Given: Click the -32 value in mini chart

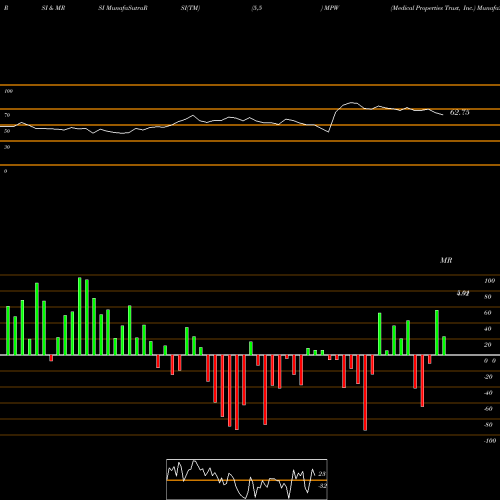Looking at the screenshot, I should click(322, 486).
